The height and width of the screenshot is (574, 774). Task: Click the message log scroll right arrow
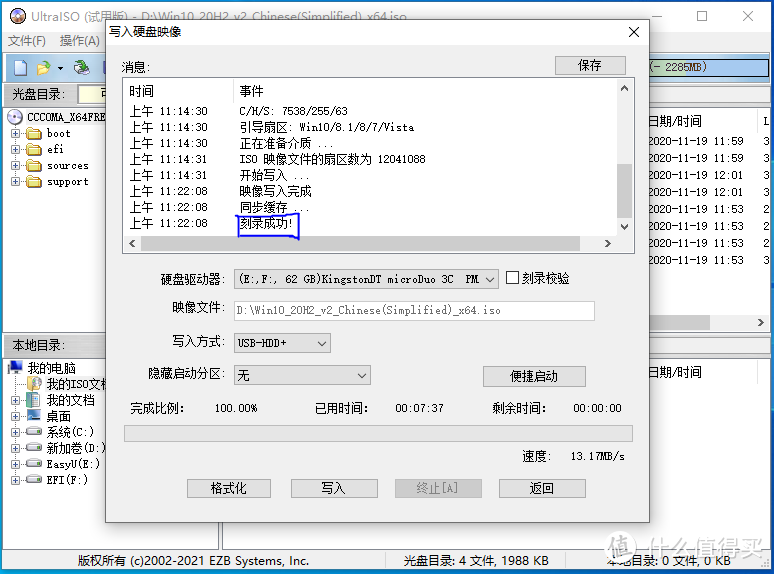click(x=608, y=243)
